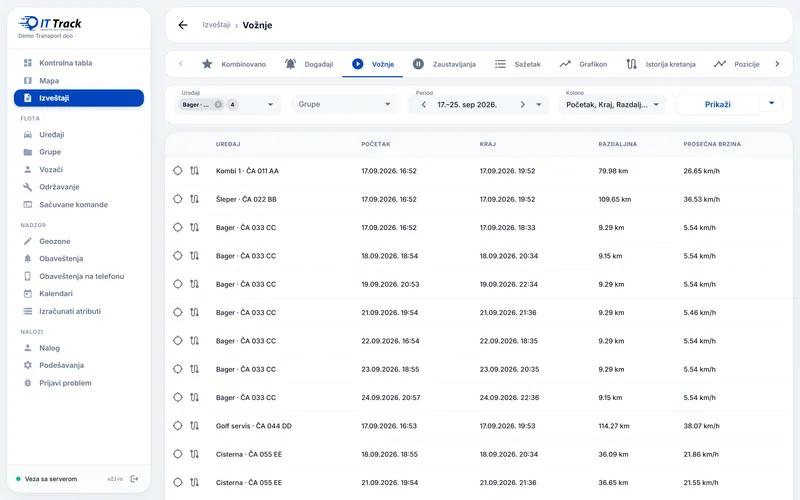The width and height of the screenshot is (800, 500).
Task: Open route icon for Cisterna 21.09.2026. 19:54
Action: [194, 482]
